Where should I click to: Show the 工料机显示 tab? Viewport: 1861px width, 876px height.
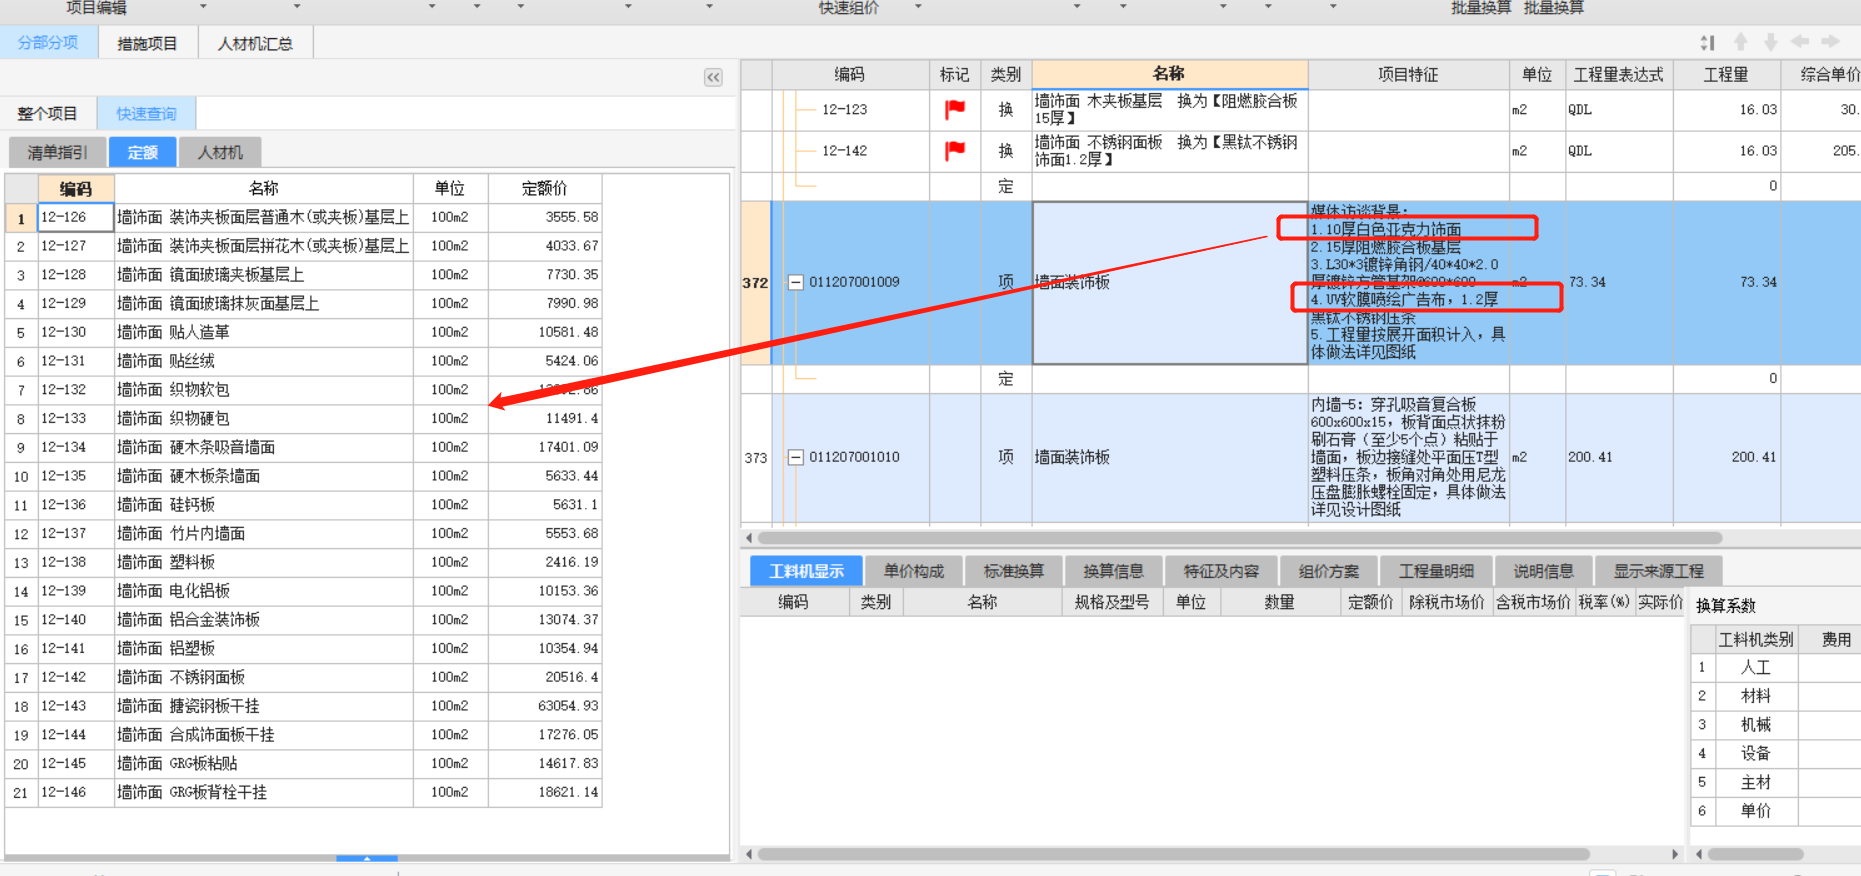click(806, 571)
